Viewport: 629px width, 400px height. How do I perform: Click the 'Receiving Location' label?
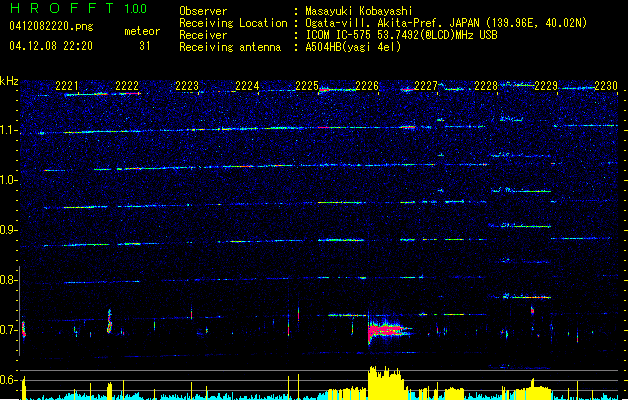233,23
